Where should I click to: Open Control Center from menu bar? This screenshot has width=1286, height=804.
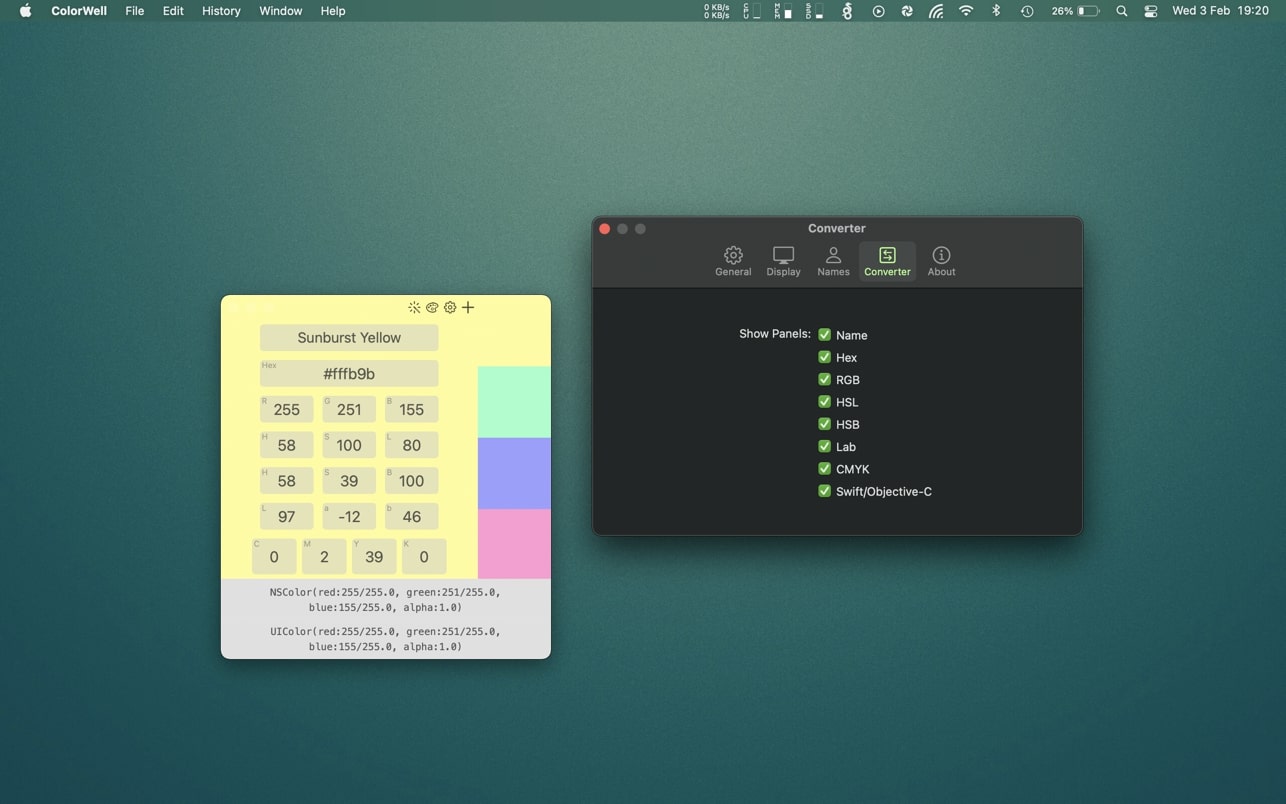click(1150, 11)
